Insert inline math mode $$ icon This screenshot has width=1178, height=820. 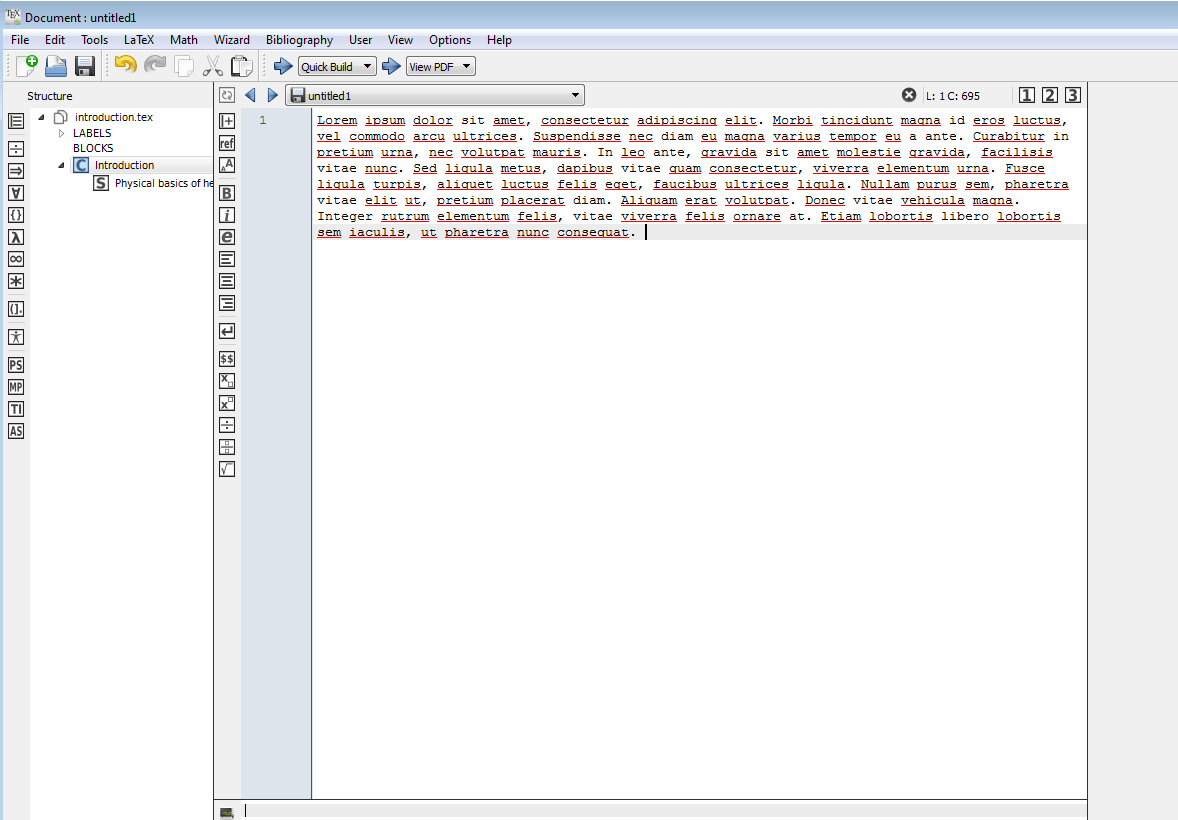227,359
